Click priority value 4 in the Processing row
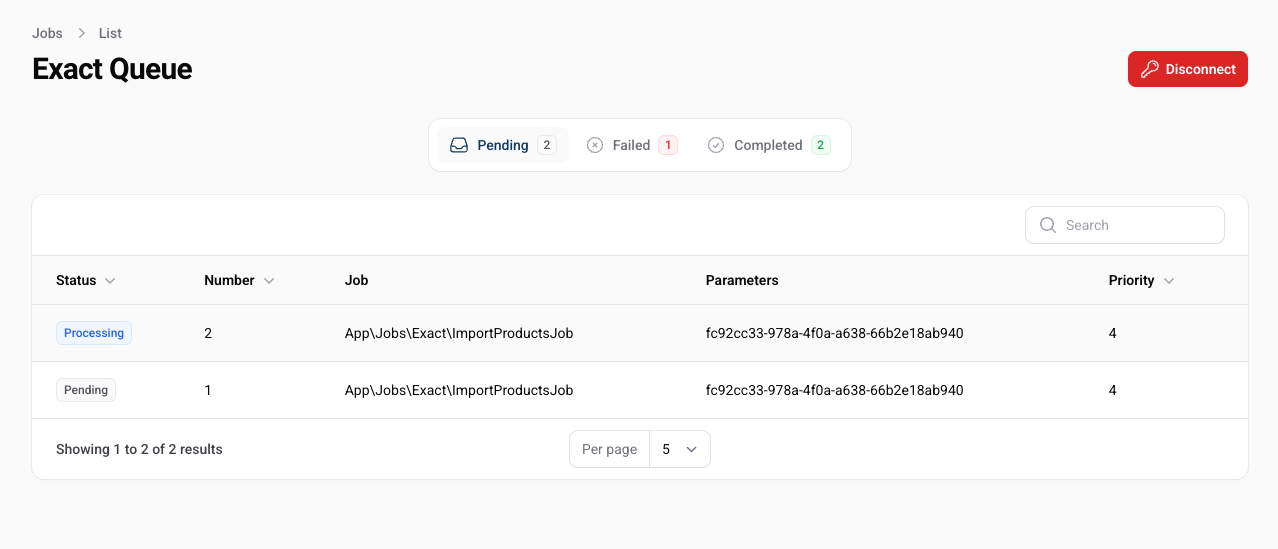Image resolution: width=1278 pixels, height=549 pixels. point(1113,333)
